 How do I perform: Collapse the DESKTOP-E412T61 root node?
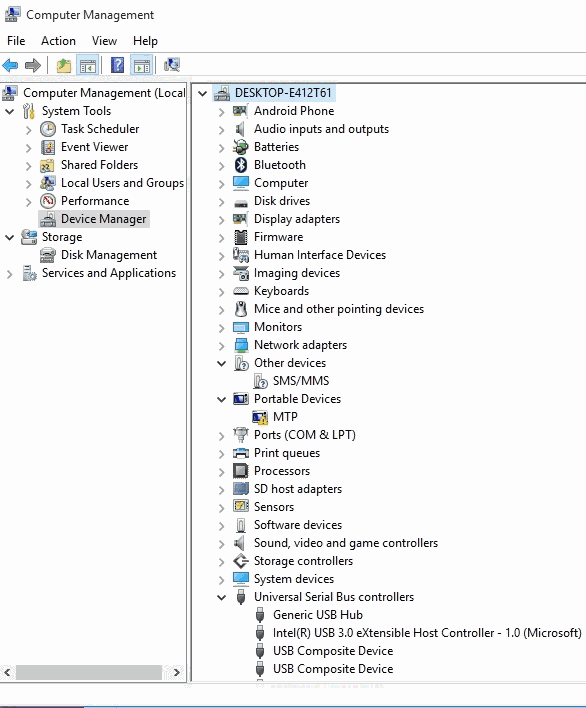click(x=202, y=93)
